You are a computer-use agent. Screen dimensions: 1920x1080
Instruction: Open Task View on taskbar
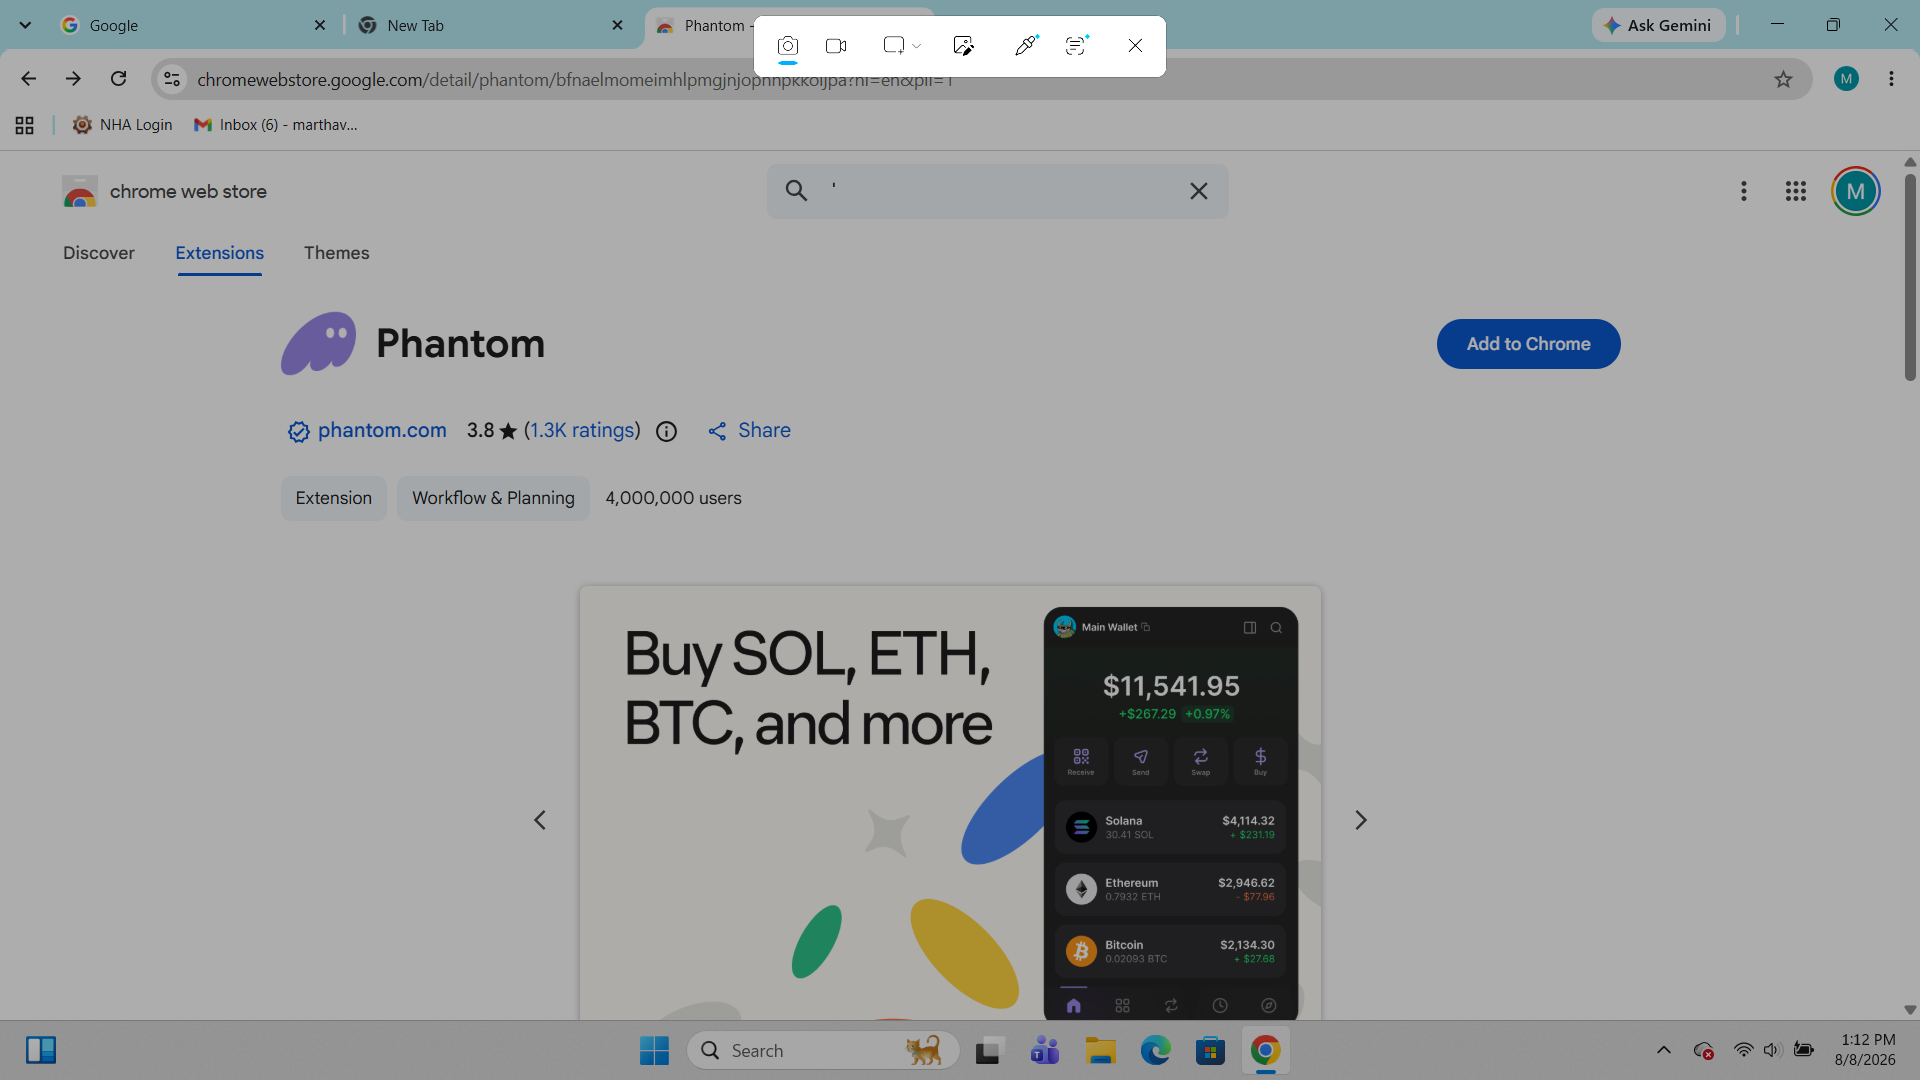tap(988, 1050)
